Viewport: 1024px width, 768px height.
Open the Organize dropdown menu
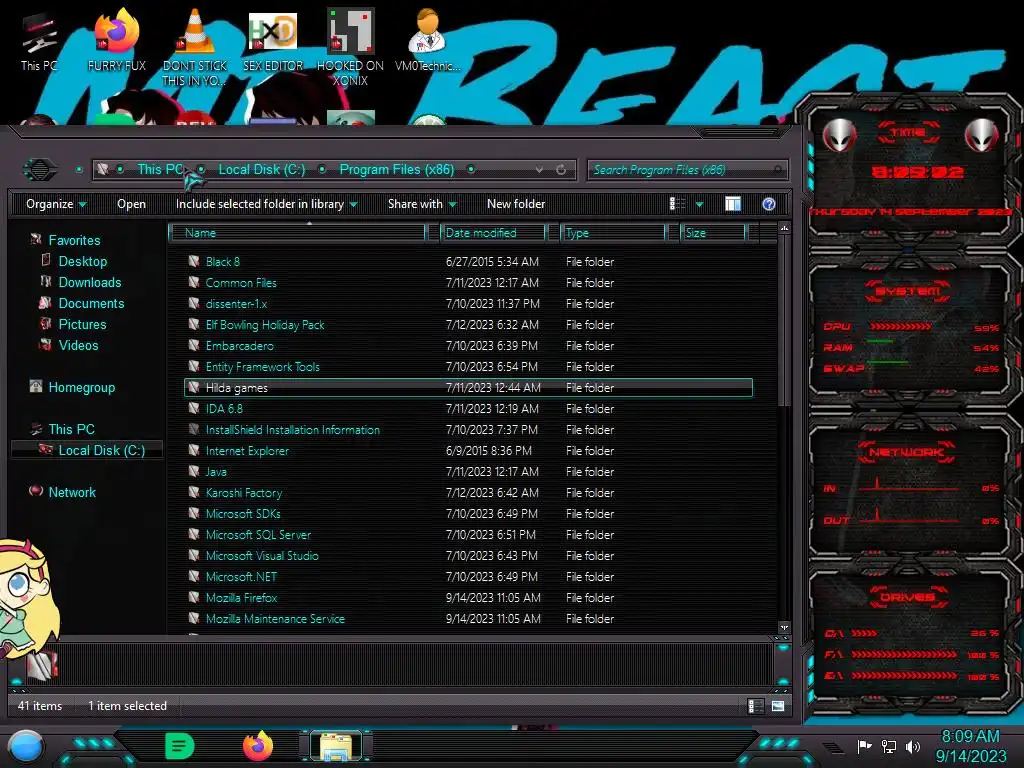(x=56, y=204)
